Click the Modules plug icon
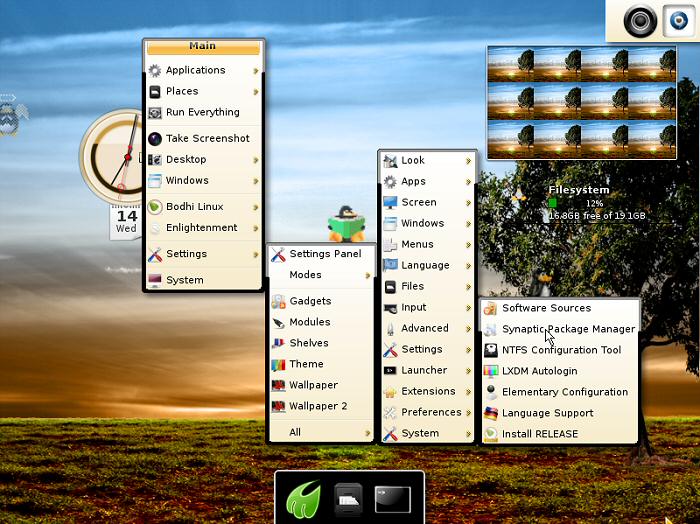Image resolution: width=700 pixels, height=524 pixels. (x=278, y=322)
